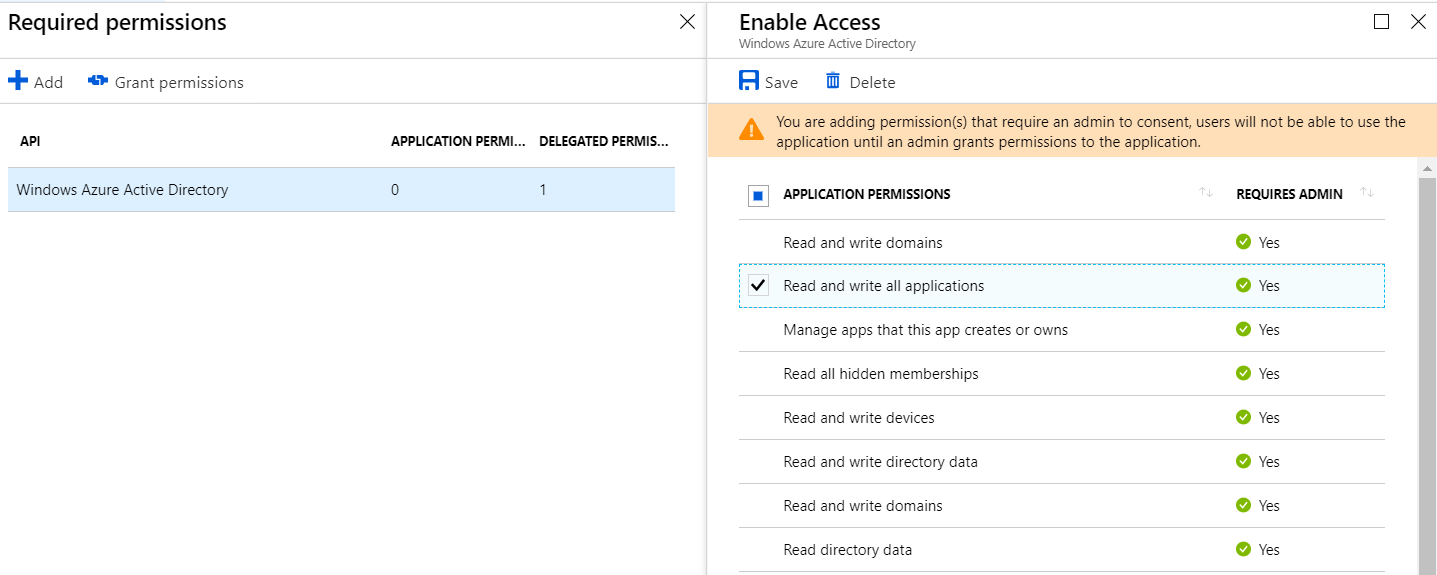Close the Required permissions panel
Screen dimensions: 1437x575
(687, 22)
